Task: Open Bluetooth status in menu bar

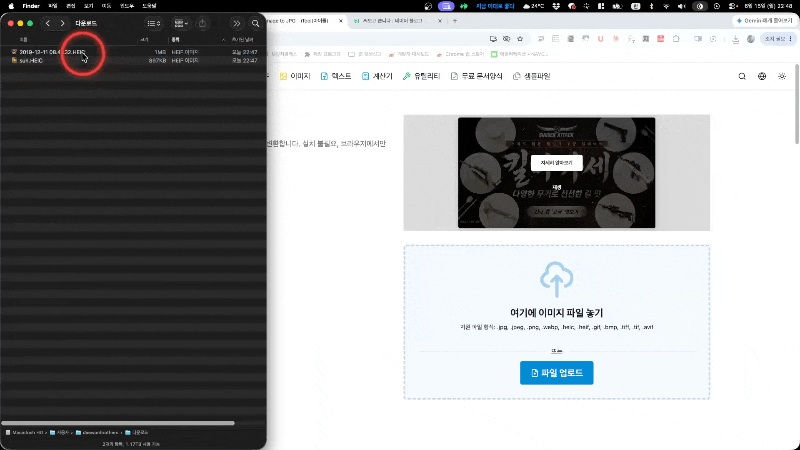Action: click(x=652, y=6)
